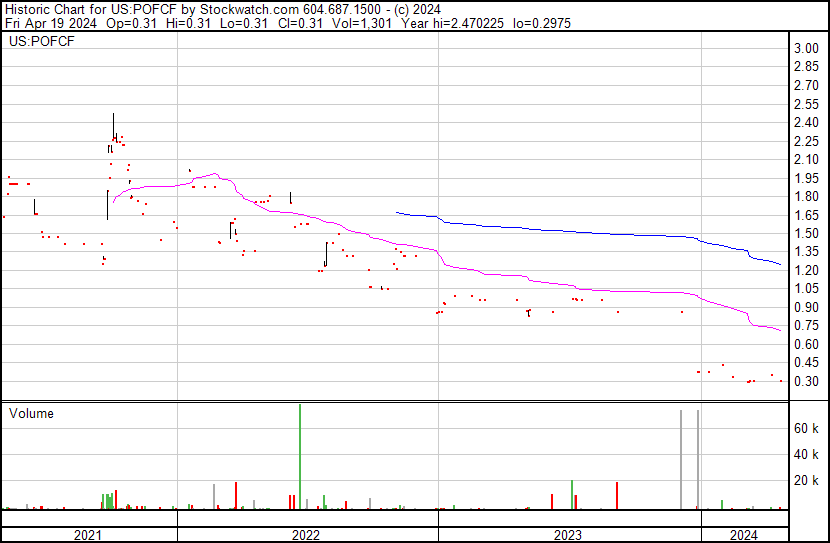This screenshot has height=543, width=830.
Task: Click the 3.00 price axis label
Action: pyautogui.click(x=806, y=49)
